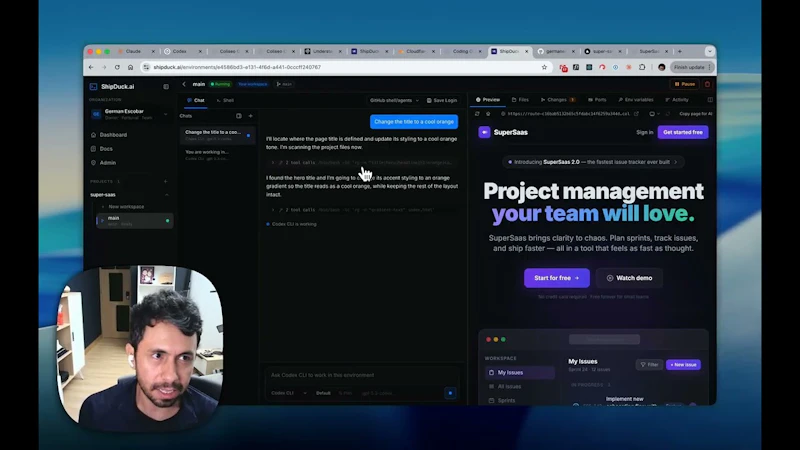Click the Sign in link in preview
Image resolution: width=800 pixels, height=450 pixels.
(644, 132)
